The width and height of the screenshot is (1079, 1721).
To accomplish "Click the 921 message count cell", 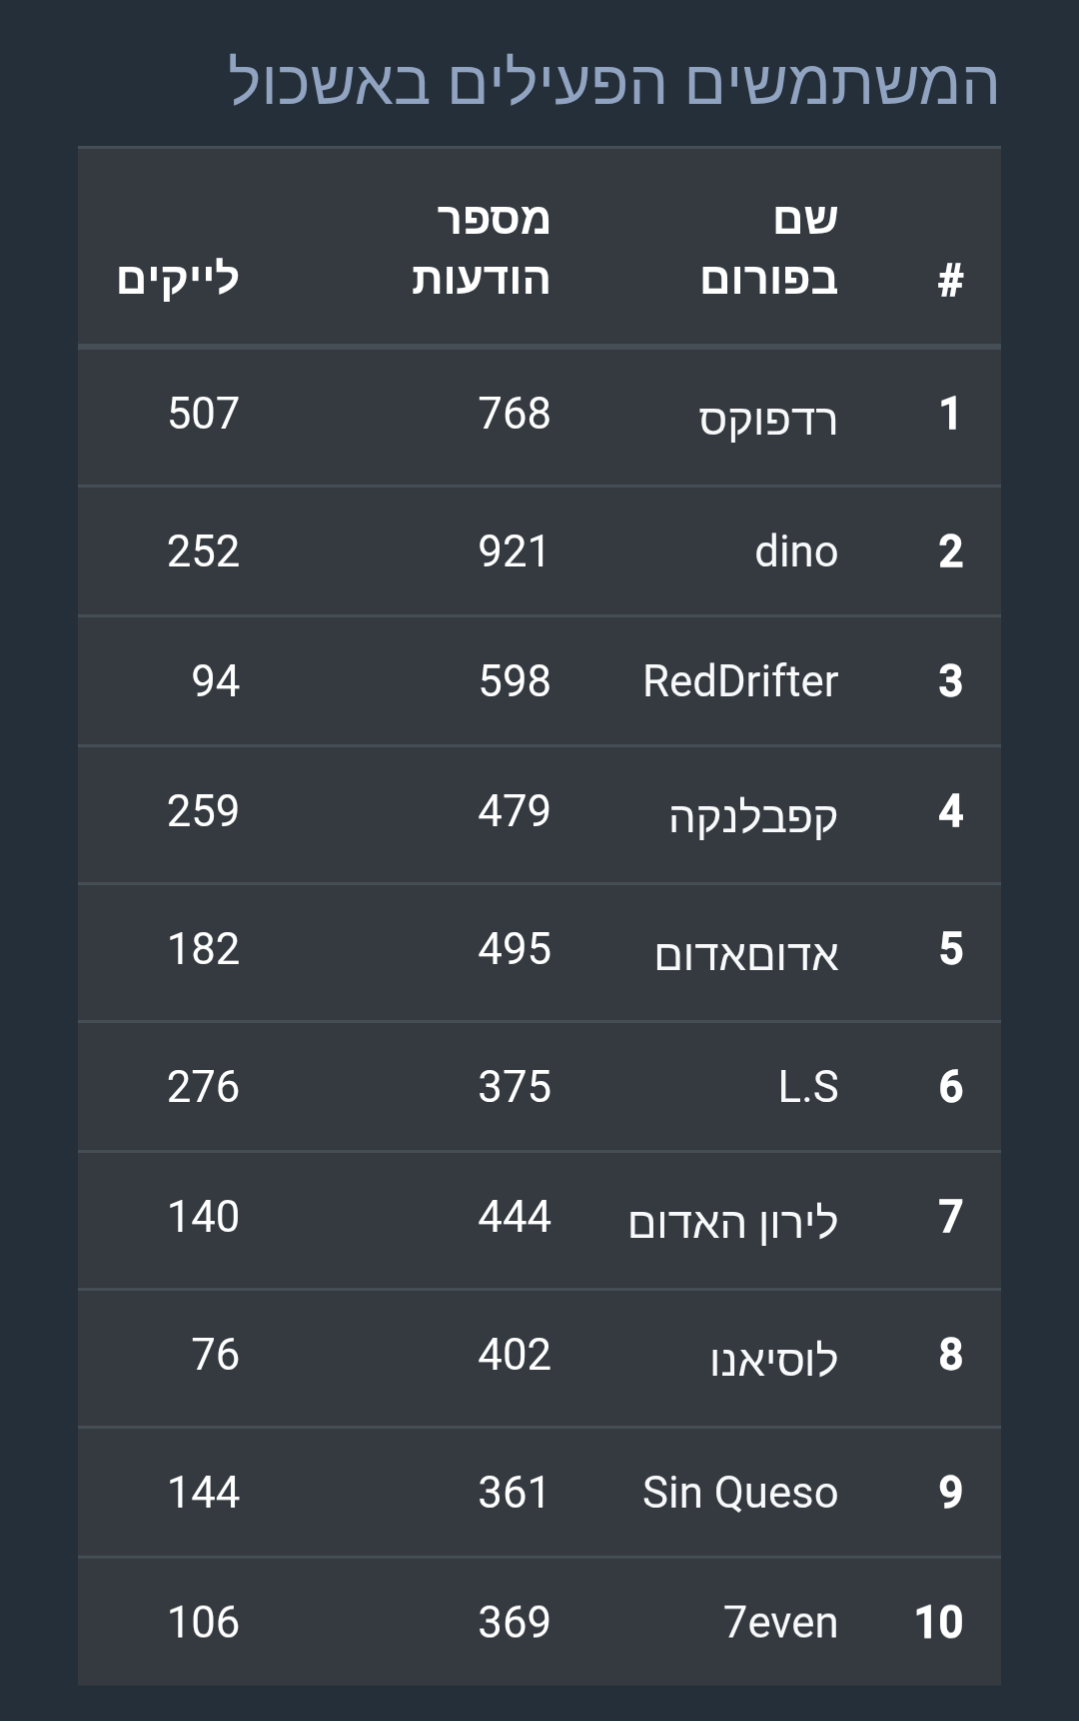I will click(x=513, y=551).
